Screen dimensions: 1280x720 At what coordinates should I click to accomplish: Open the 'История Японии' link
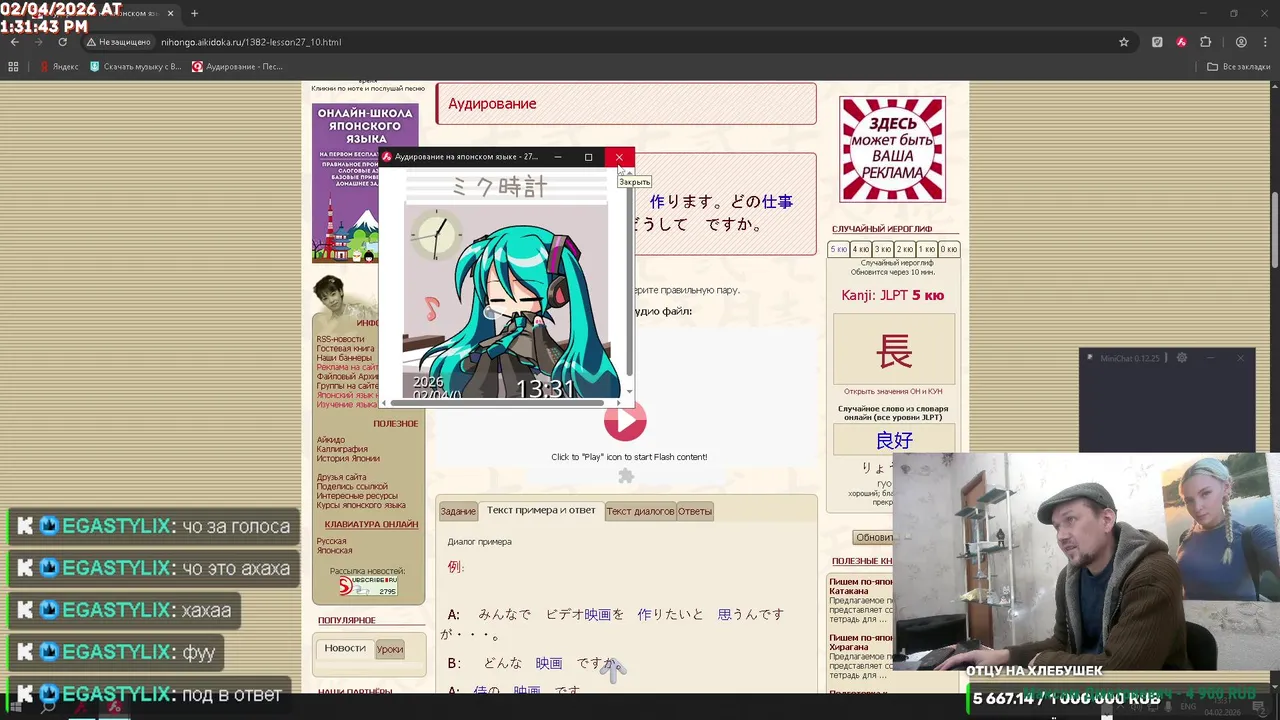348,458
